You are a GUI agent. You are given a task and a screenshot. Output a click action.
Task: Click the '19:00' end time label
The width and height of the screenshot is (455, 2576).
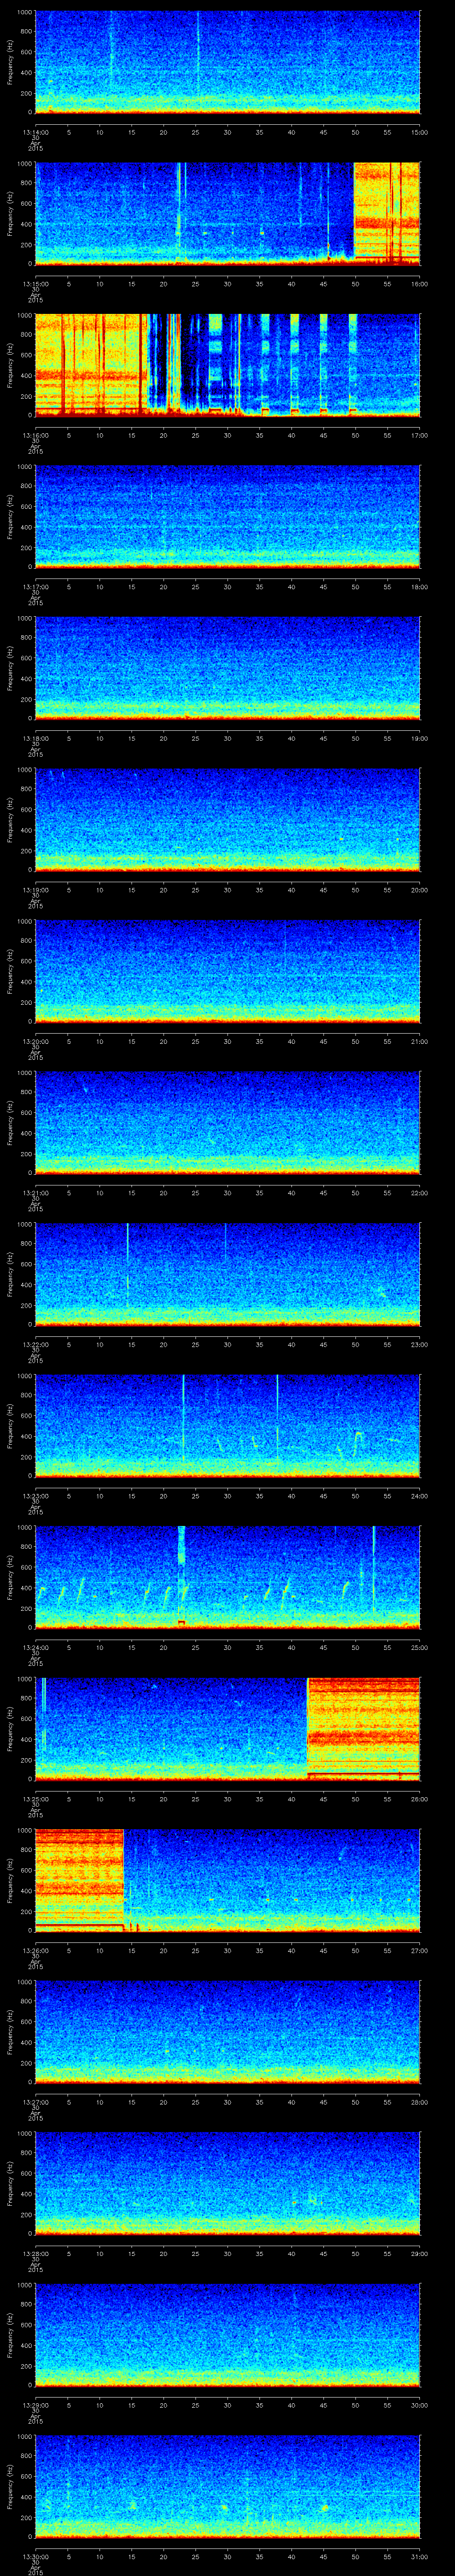point(420,738)
